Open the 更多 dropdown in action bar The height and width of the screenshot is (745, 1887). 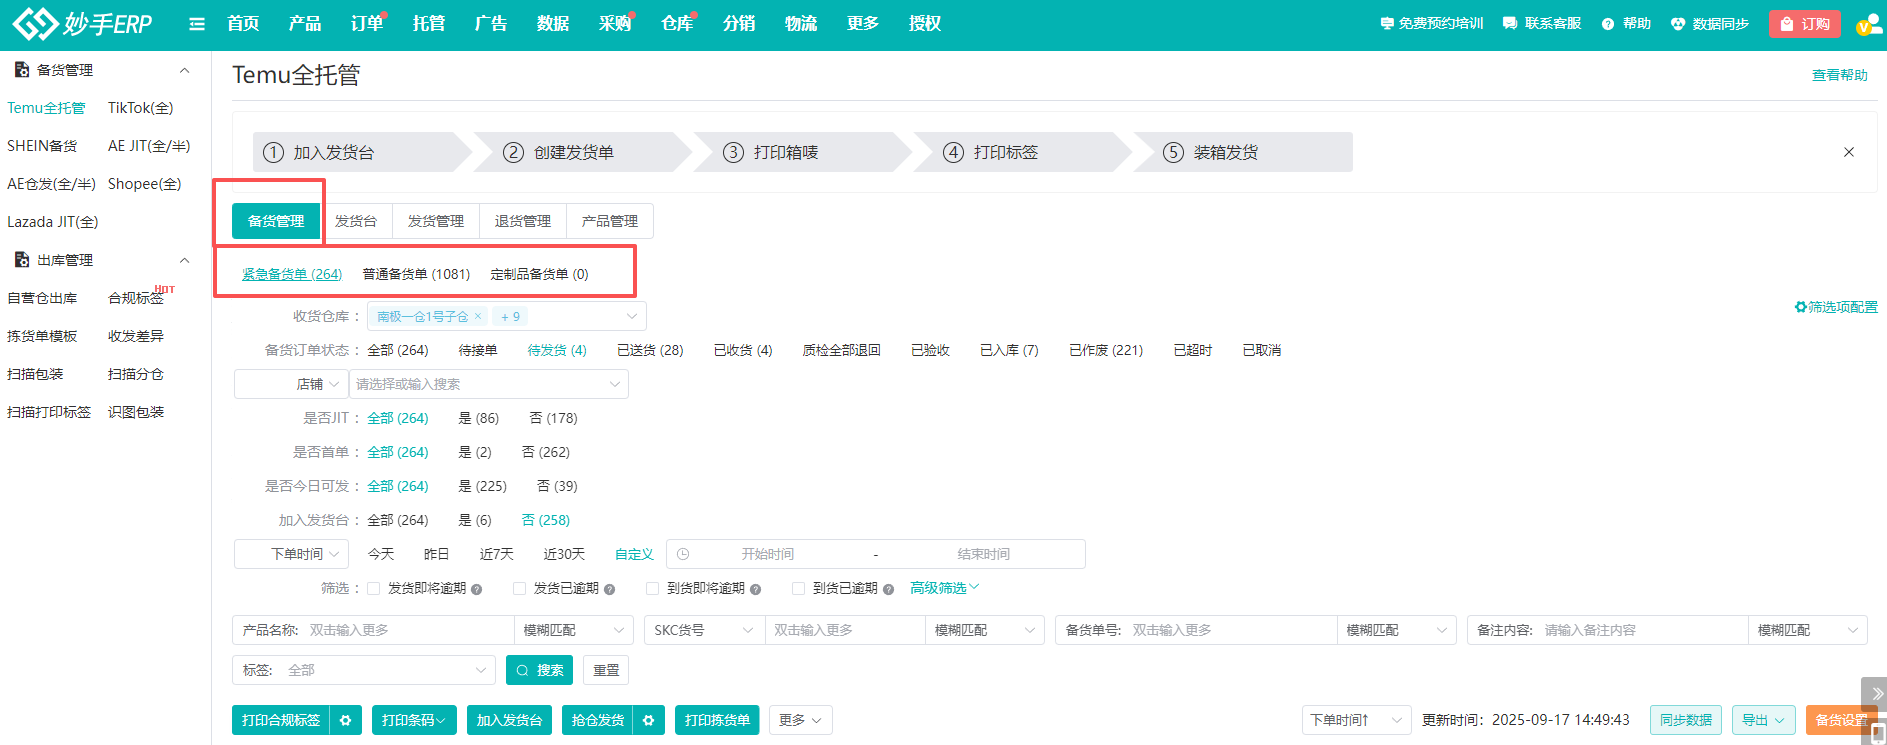pos(800,720)
